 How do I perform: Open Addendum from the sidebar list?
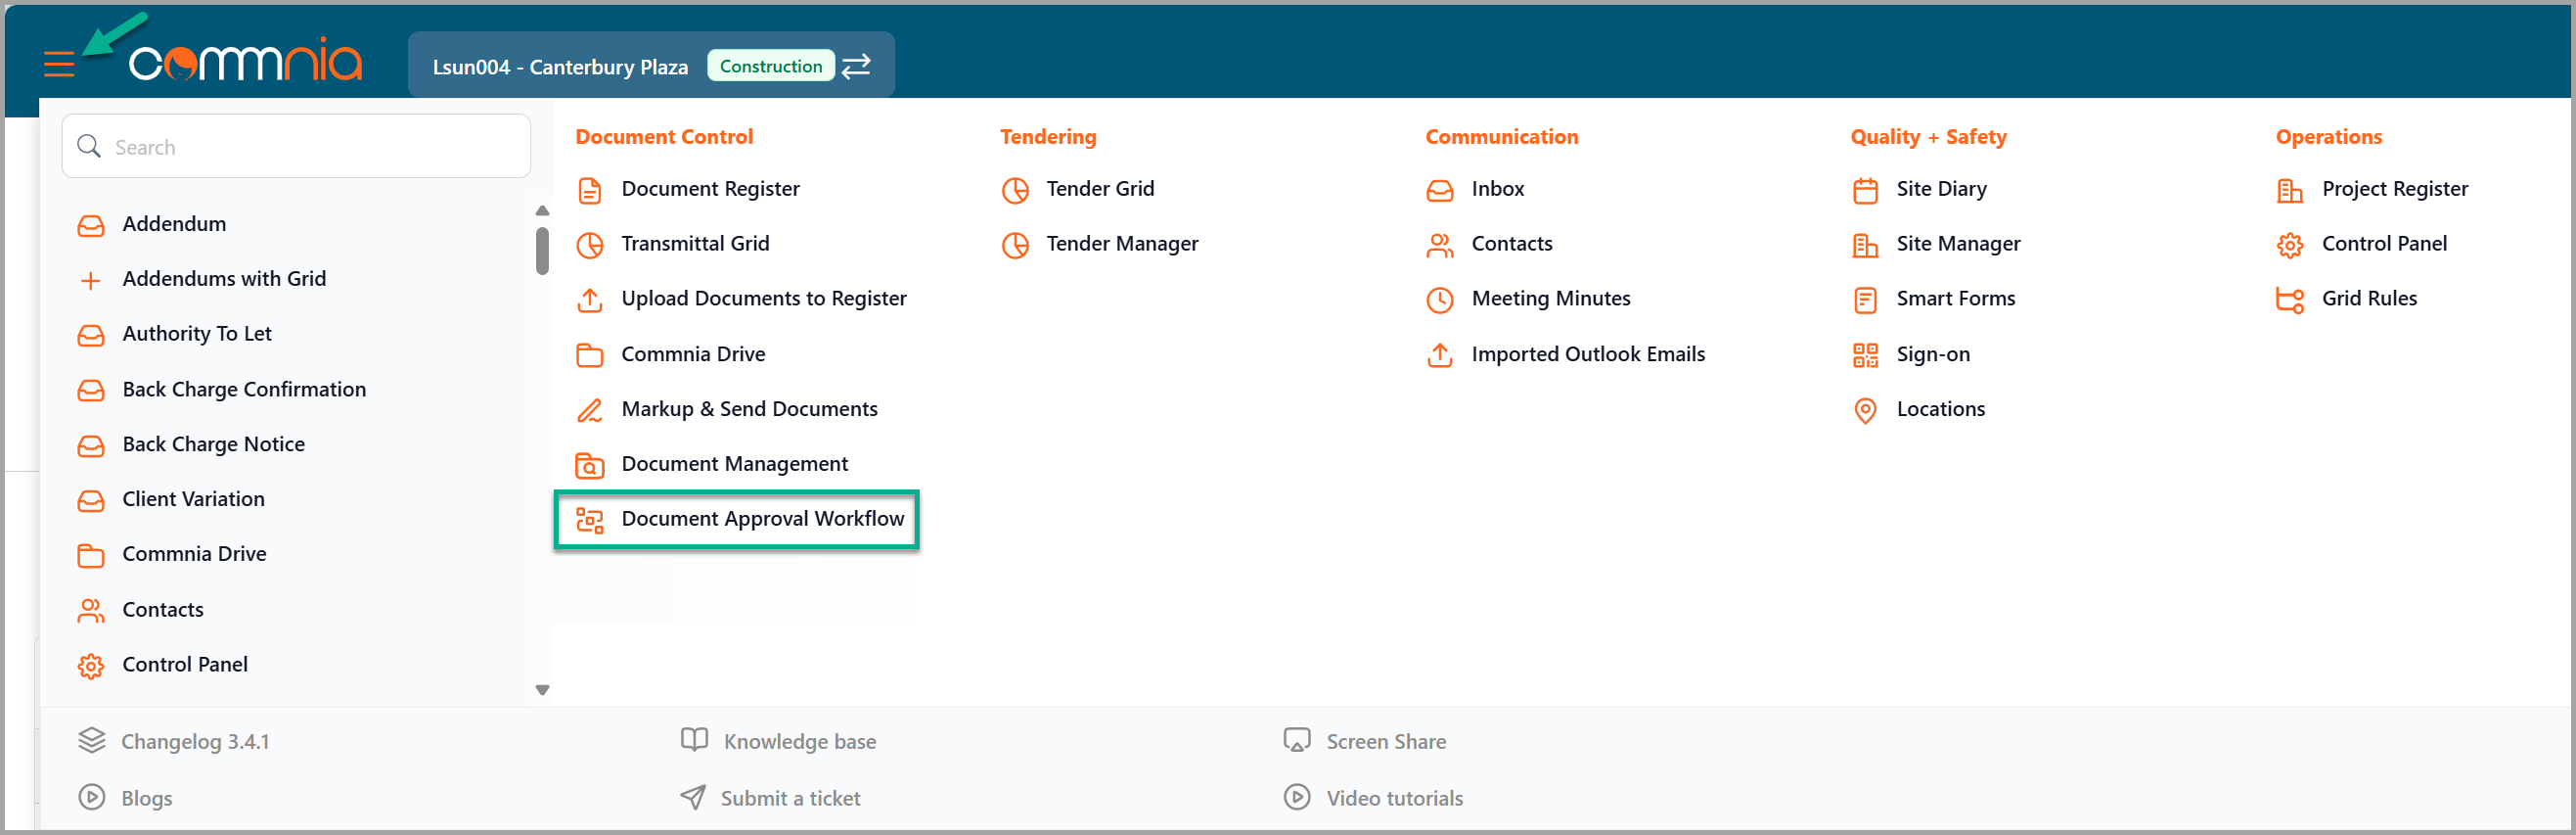click(174, 224)
